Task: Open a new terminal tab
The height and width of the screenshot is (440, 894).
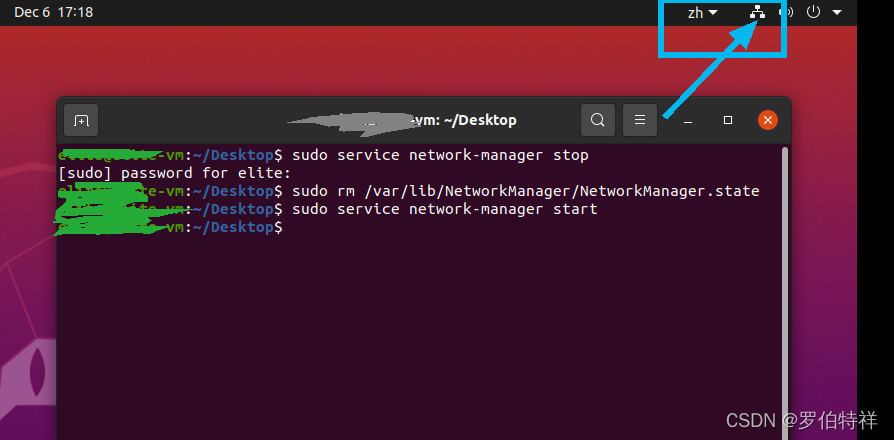Action: [81, 121]
